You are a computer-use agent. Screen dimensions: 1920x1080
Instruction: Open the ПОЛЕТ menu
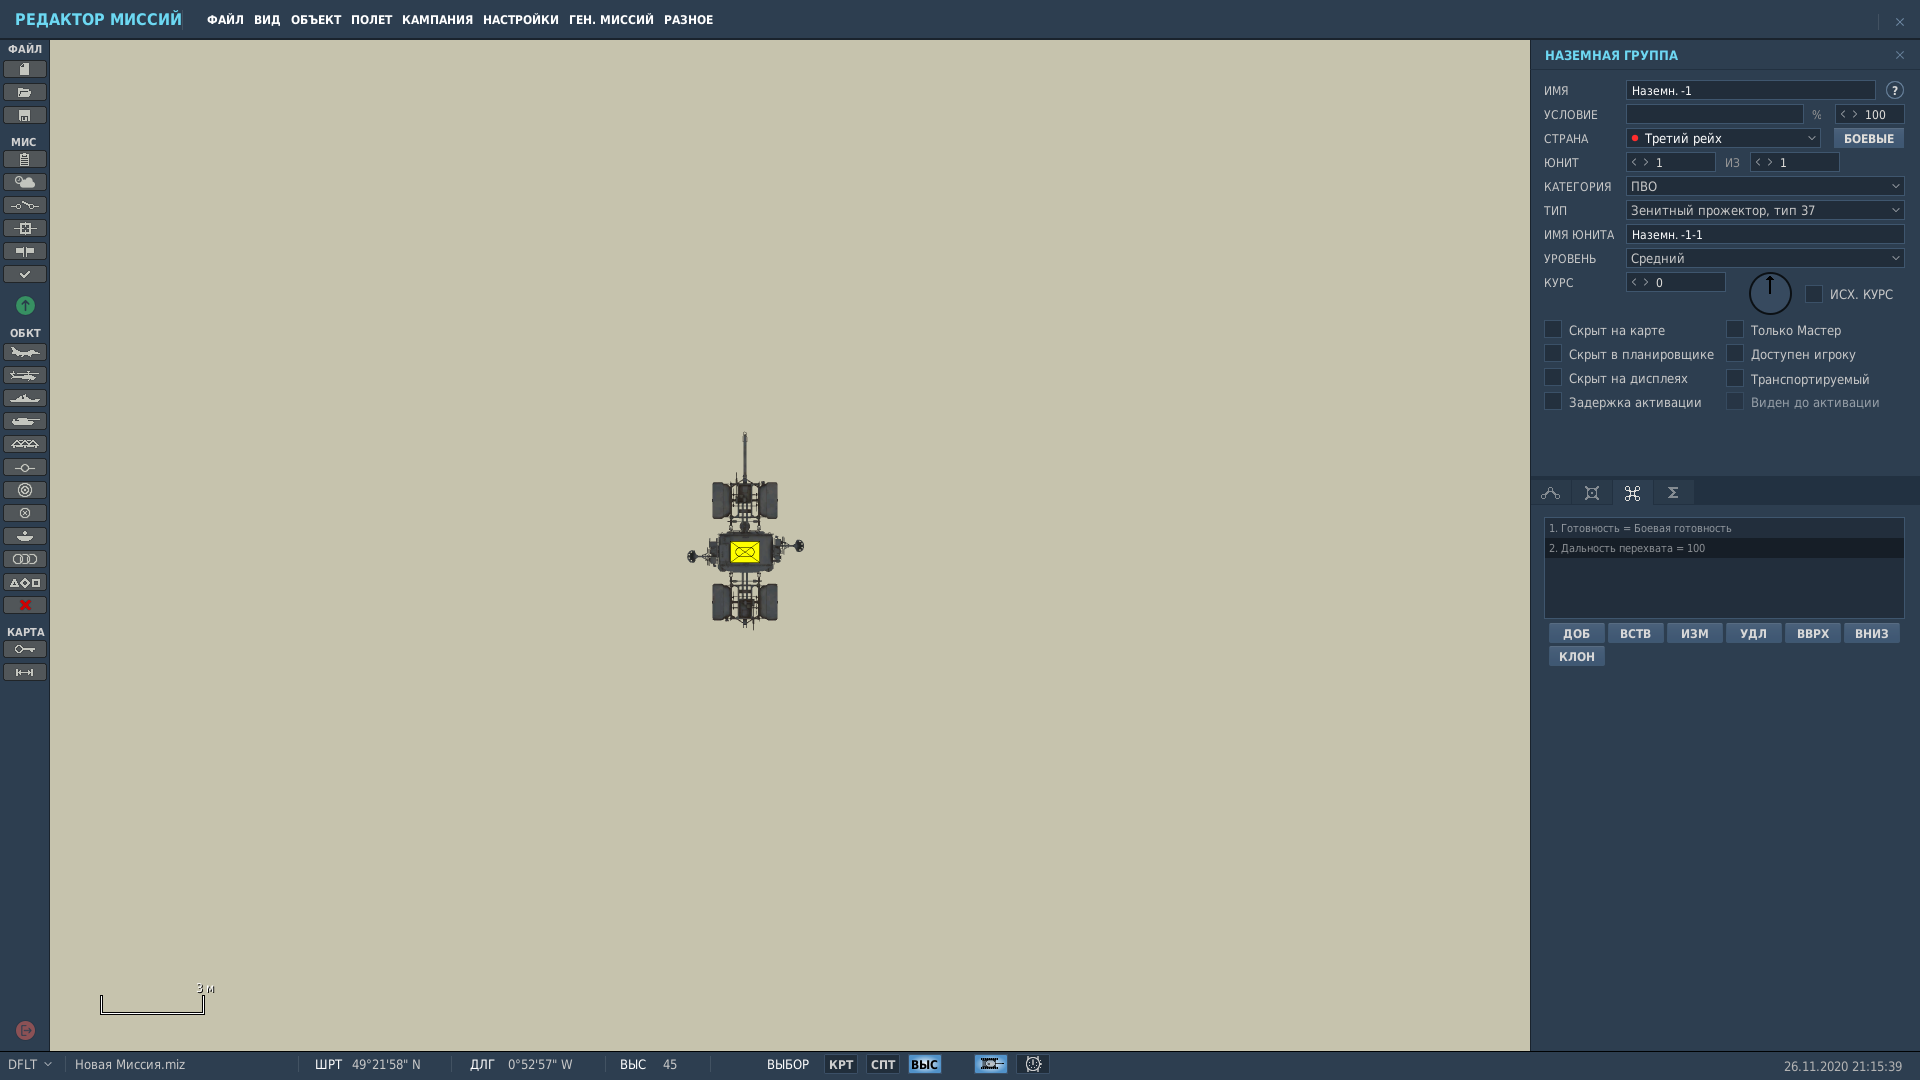click(x=371, y=20)
